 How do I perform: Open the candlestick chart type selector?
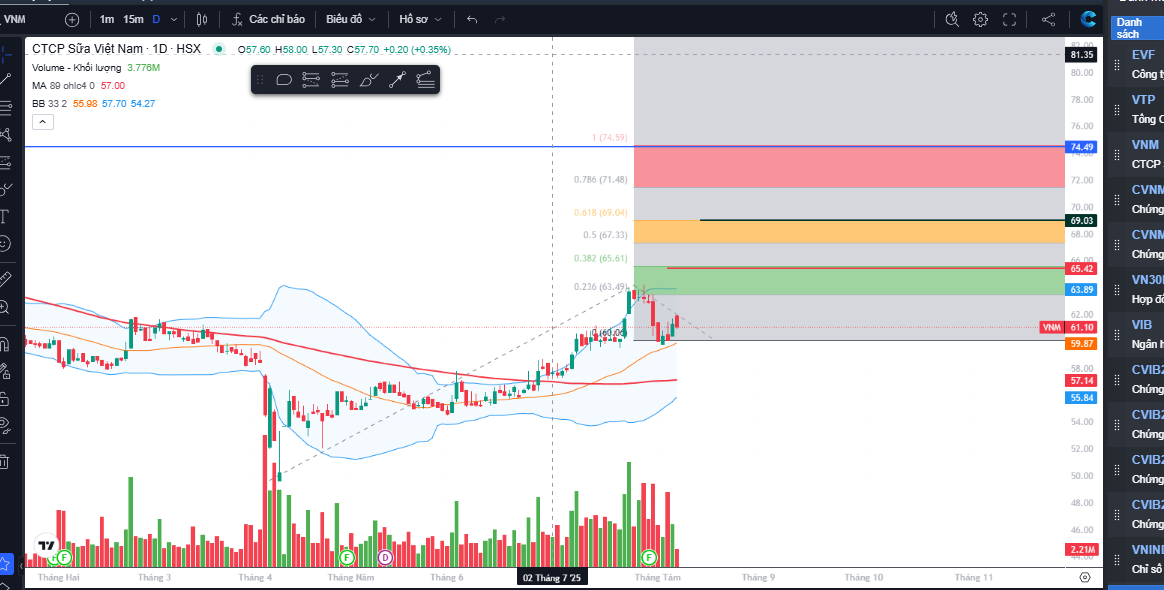(202, 19)
